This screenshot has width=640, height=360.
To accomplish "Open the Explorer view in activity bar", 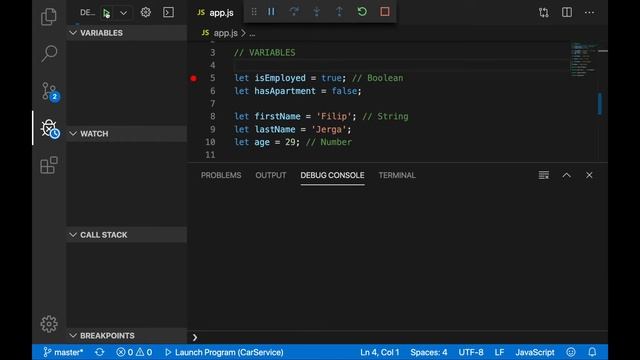I will click(49, 16).
